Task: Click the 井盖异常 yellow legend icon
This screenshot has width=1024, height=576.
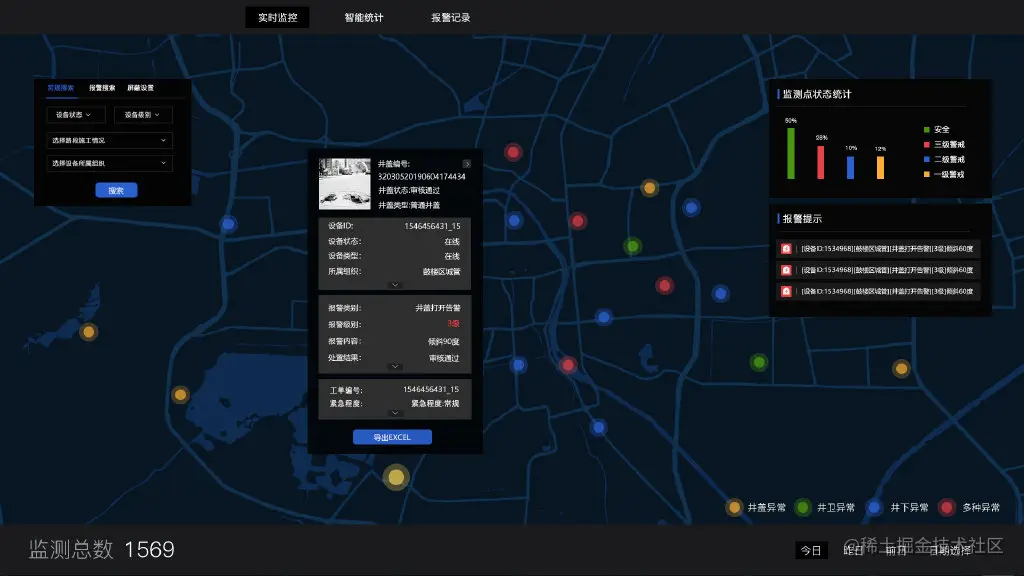Action: [x=734, y=507]
